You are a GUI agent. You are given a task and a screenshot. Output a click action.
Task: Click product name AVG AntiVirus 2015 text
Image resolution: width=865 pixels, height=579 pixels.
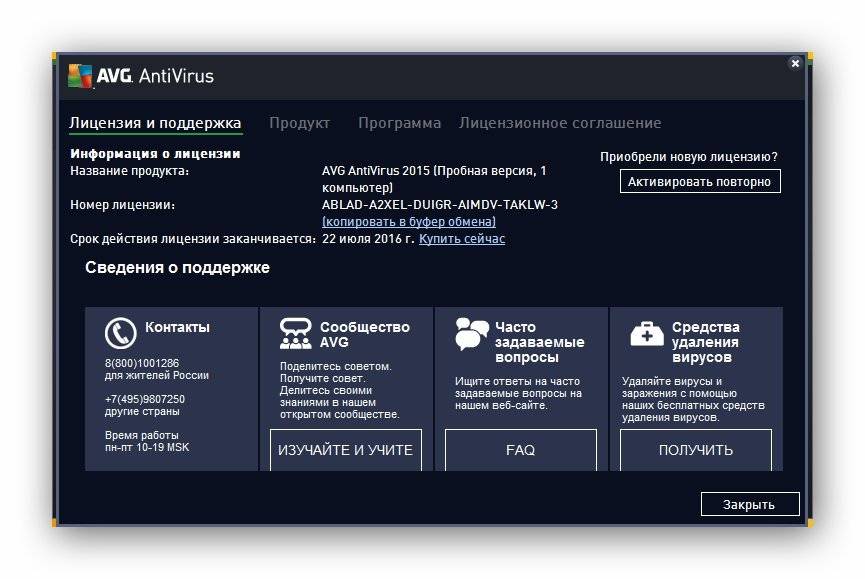[434, 179]
